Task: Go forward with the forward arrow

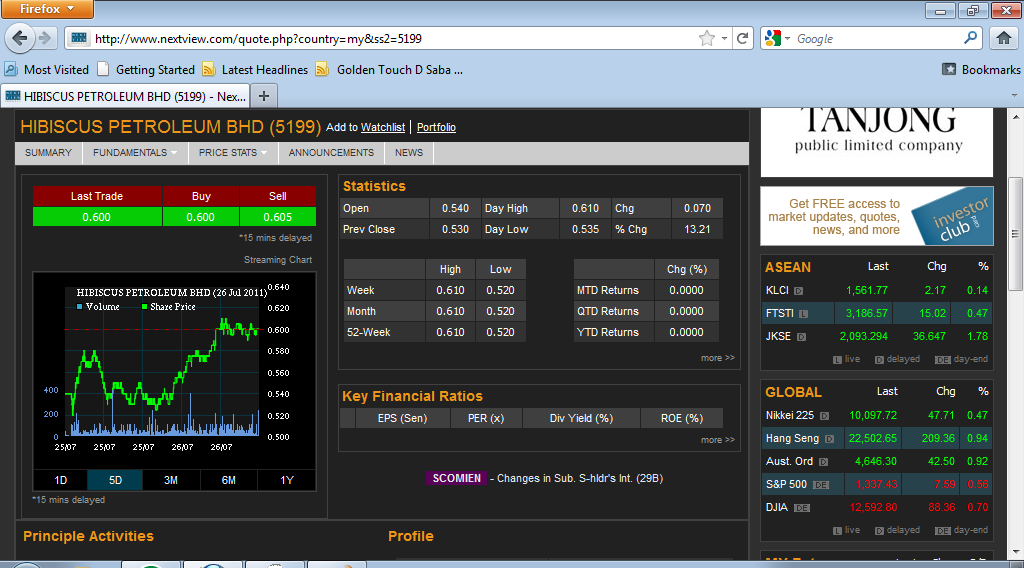Action: pos(45,38)
